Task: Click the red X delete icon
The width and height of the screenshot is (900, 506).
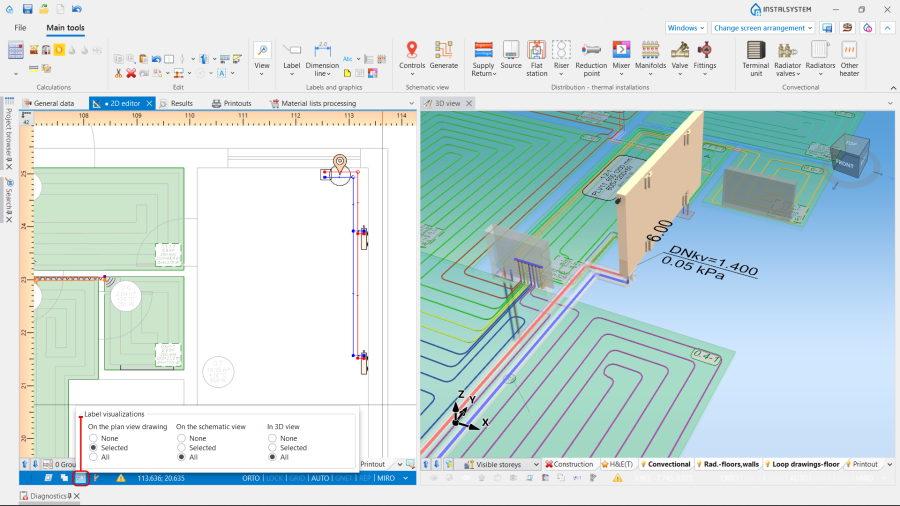Action: point(131,73)
